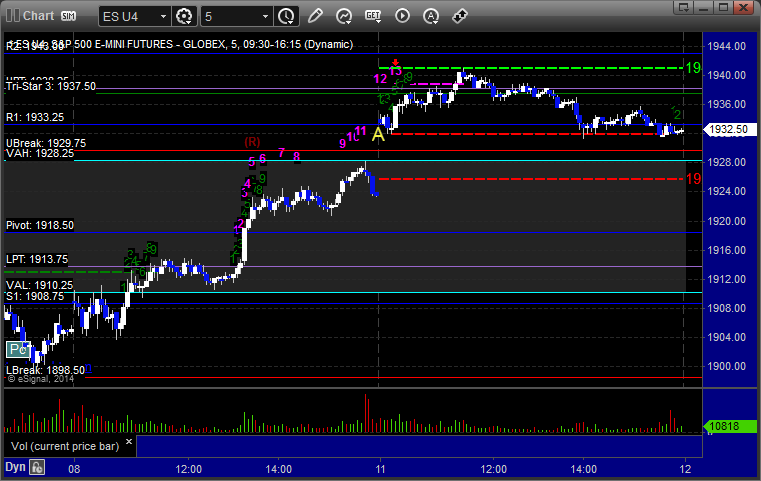Open the GET studies menu
Viewport: 761px width, 481px height.
pyautogui.click(x=373, y=16)
